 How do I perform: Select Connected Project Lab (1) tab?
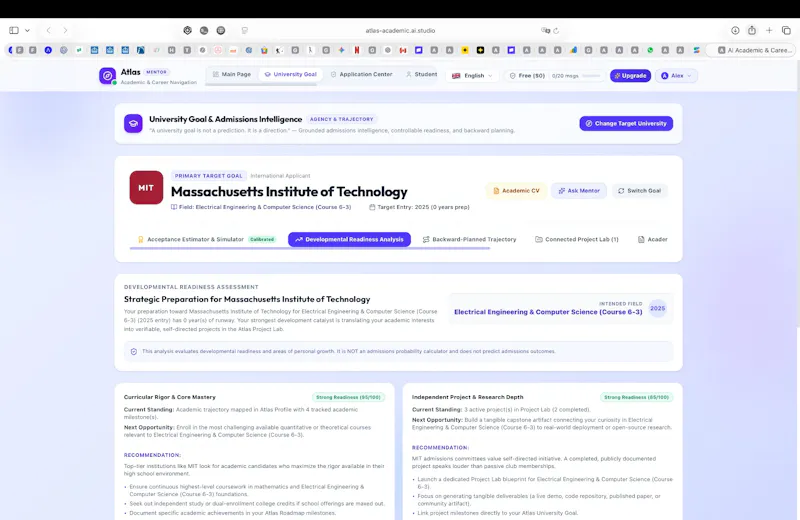click(x=577, y=239)
